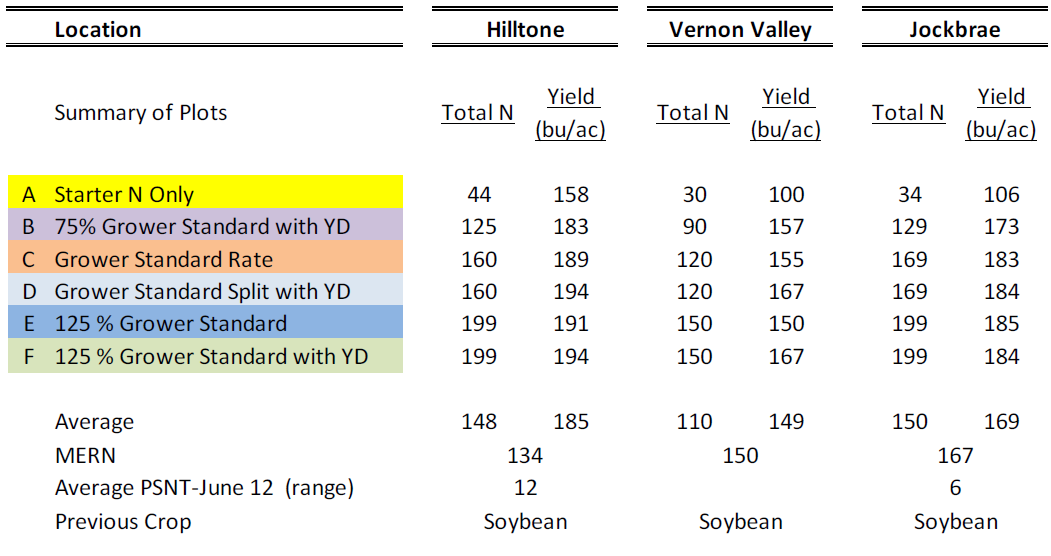Select the orange Grower Standard Rate row label
This screenshot has width=1051, height=556.
coord(163,260)
